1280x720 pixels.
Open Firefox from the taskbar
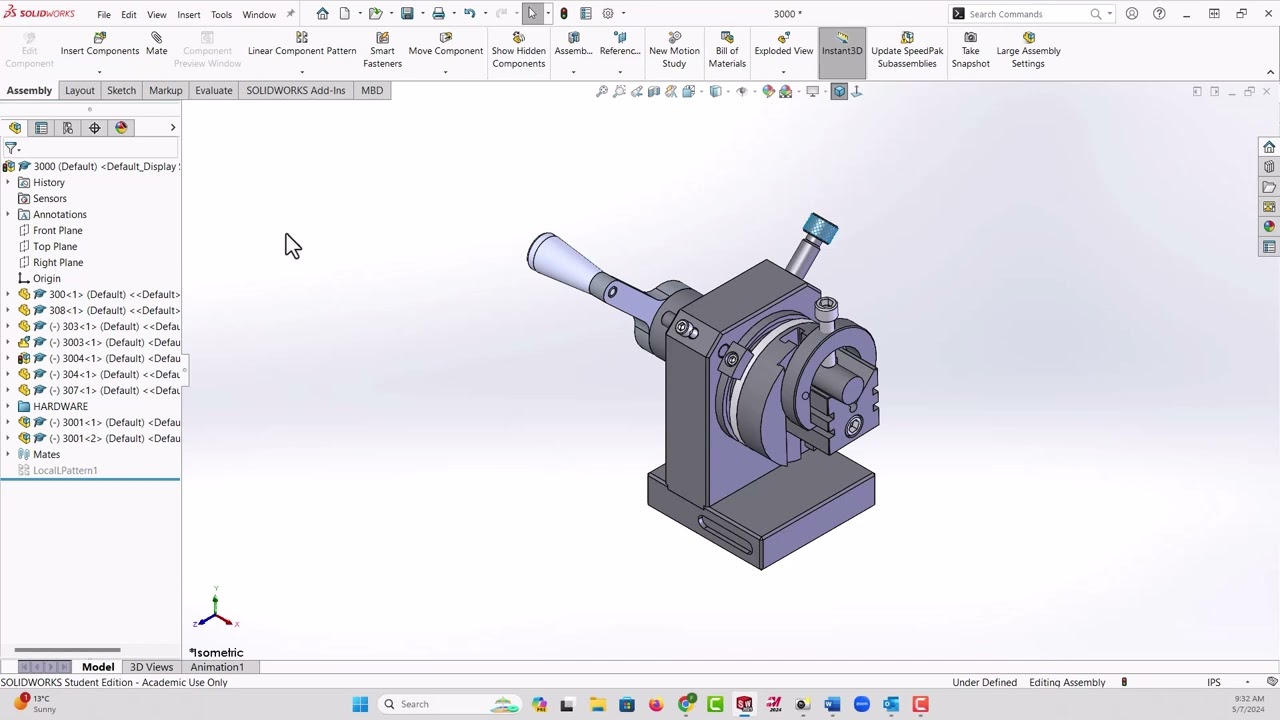pyautogui.click(x=656, y=704)
